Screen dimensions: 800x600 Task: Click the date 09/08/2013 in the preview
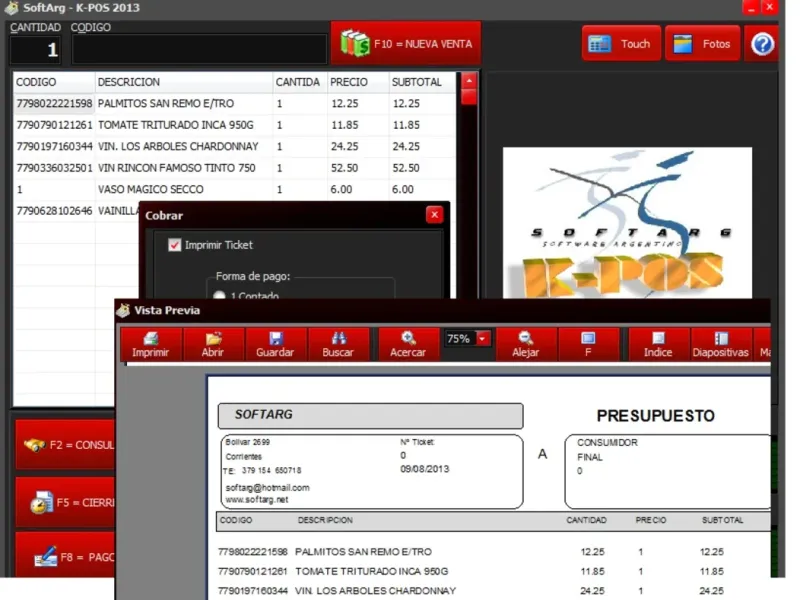(x=424, y=469)
